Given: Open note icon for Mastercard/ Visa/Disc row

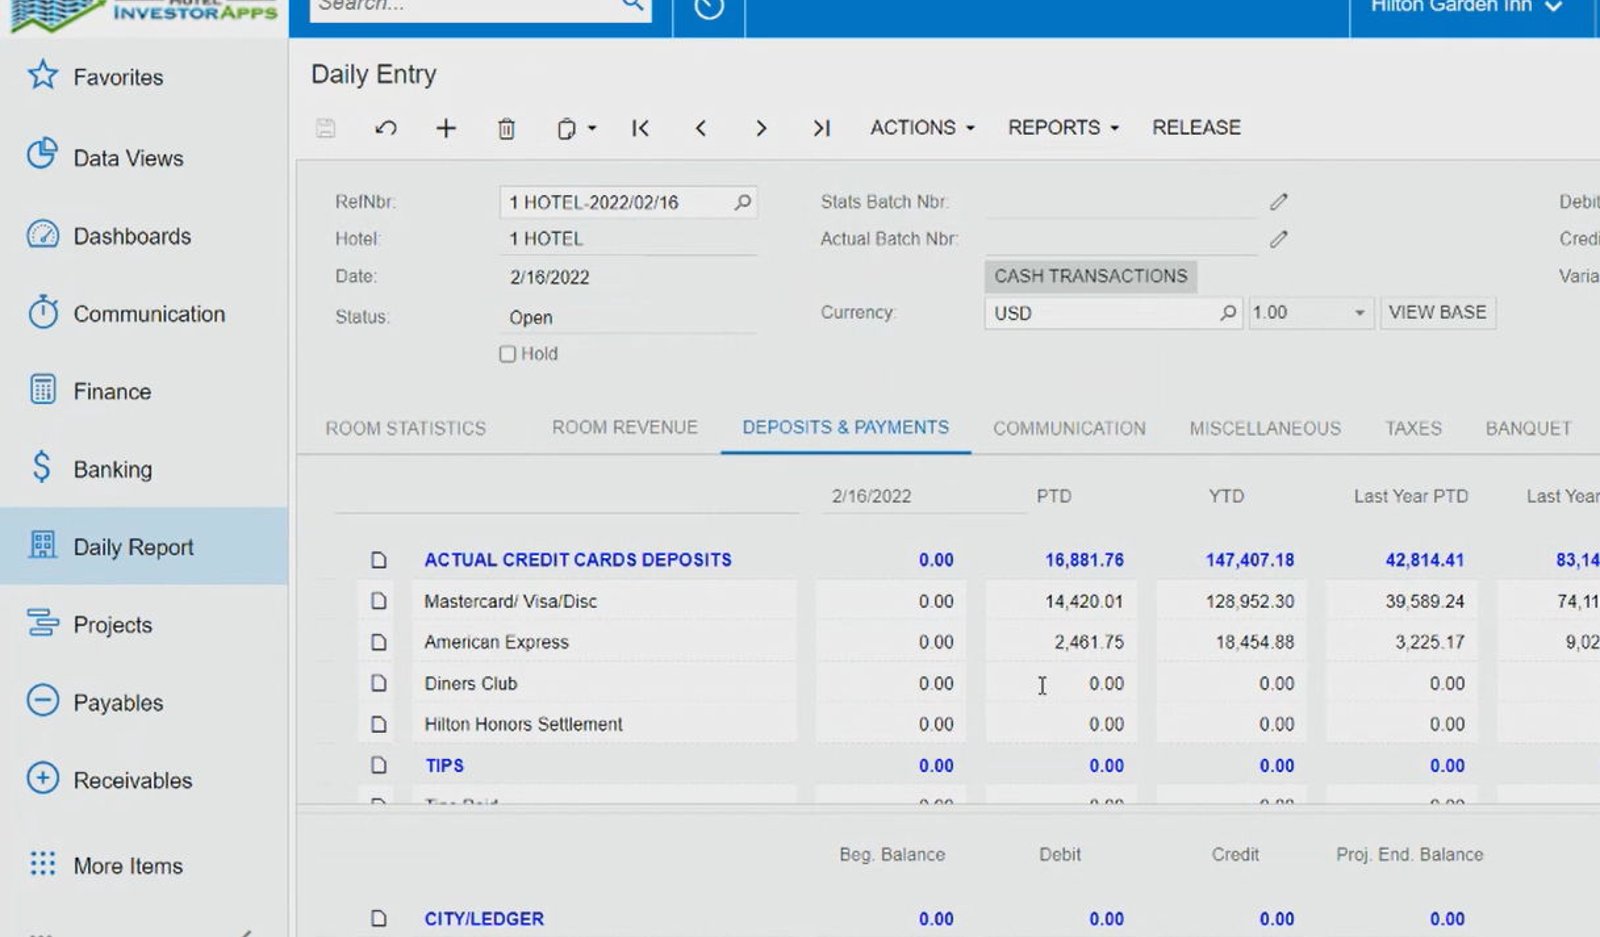Looking at the screenshot, I should tap(378, 601).
